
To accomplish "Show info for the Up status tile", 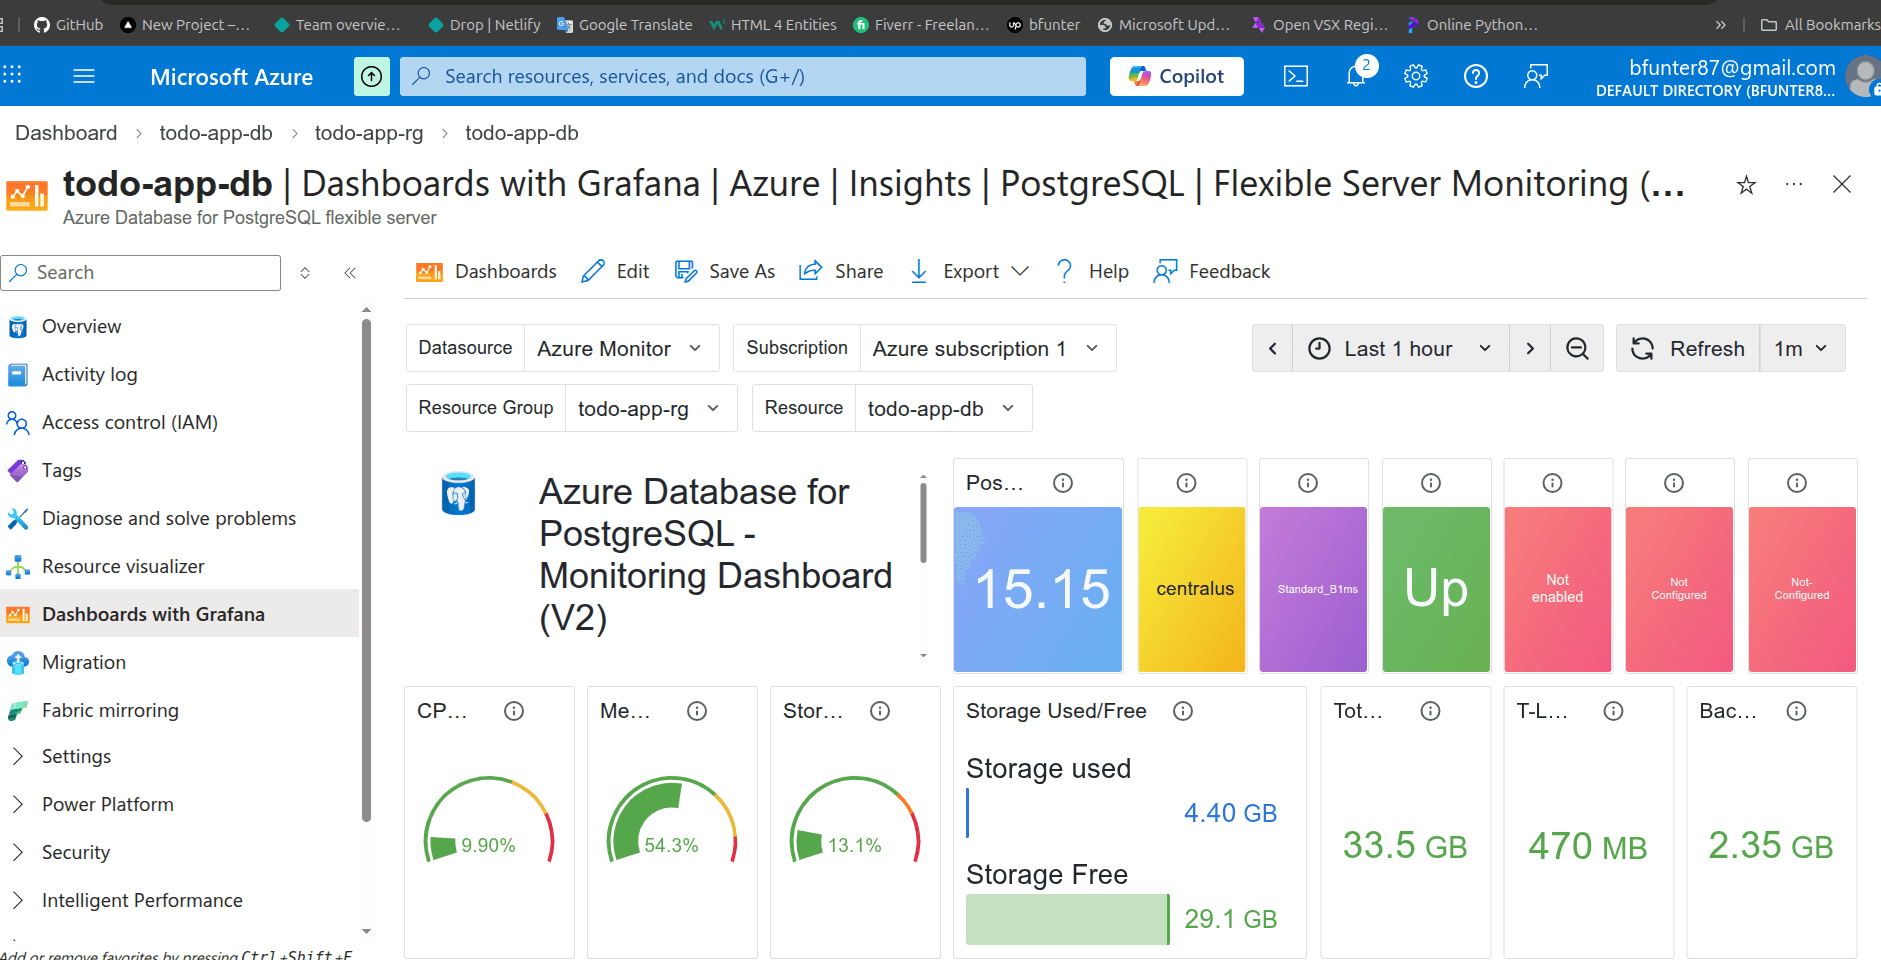I will point(1432,483).
